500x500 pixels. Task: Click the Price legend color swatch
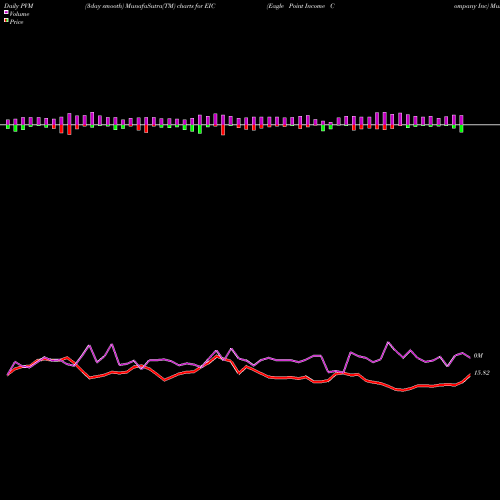pos(6,20)
